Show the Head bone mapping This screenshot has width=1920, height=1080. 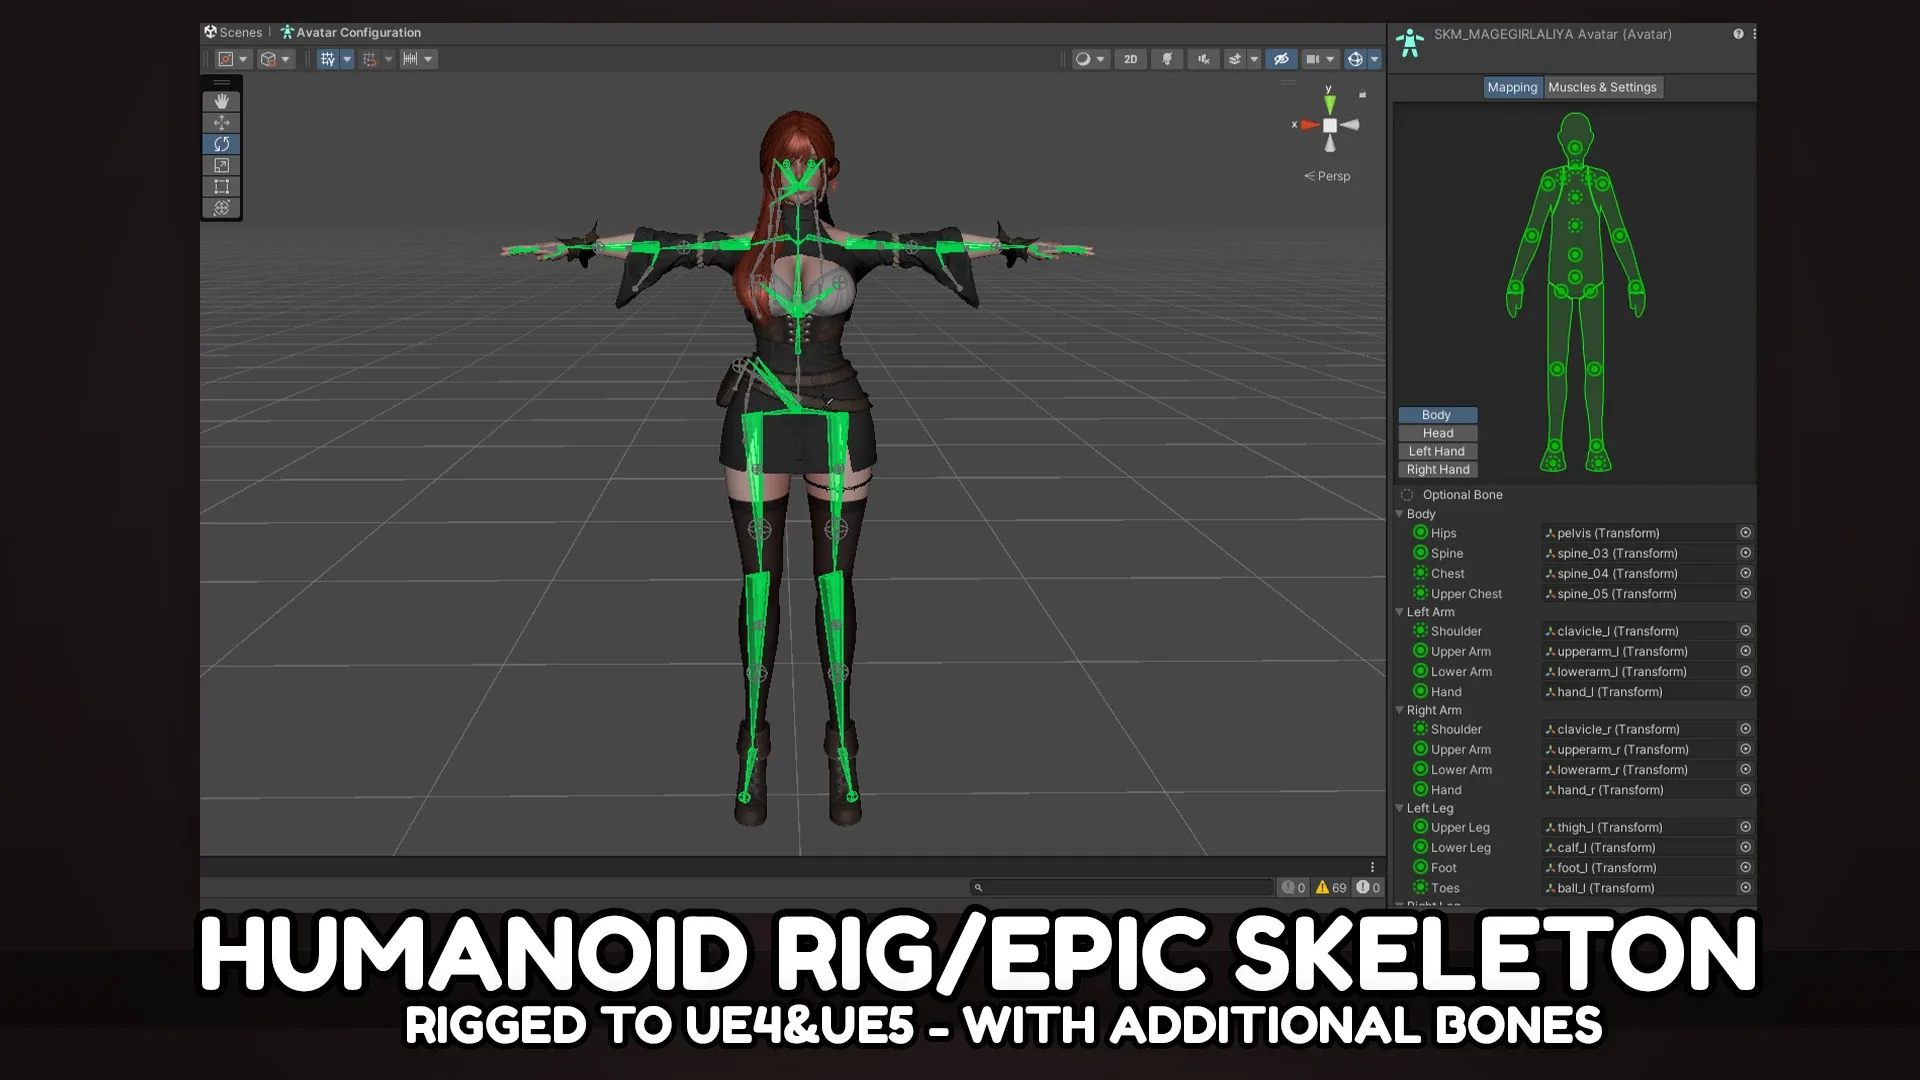tap(1437, 433)
